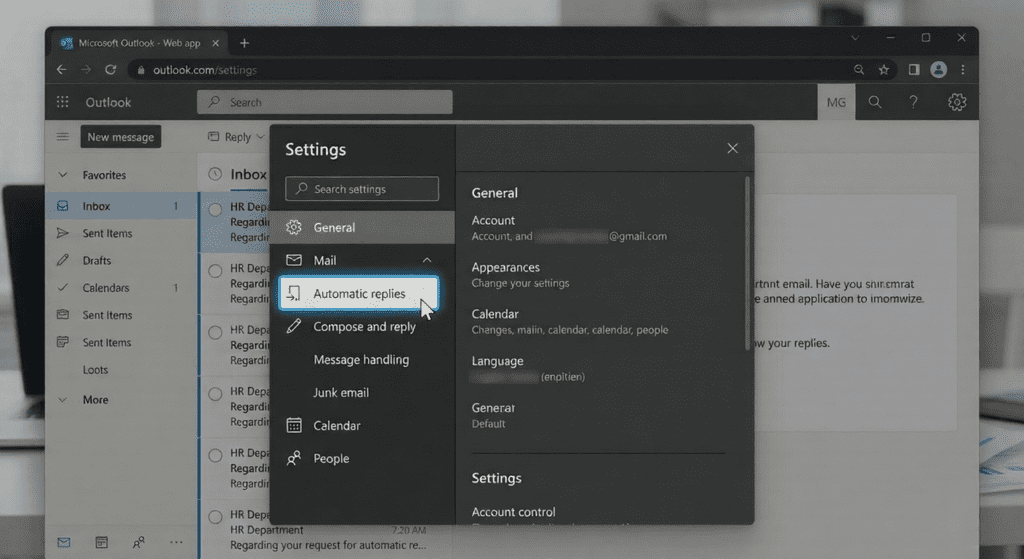The image size is (1024, 559).
Task: Click the Reply button
Action: point(230,136)
